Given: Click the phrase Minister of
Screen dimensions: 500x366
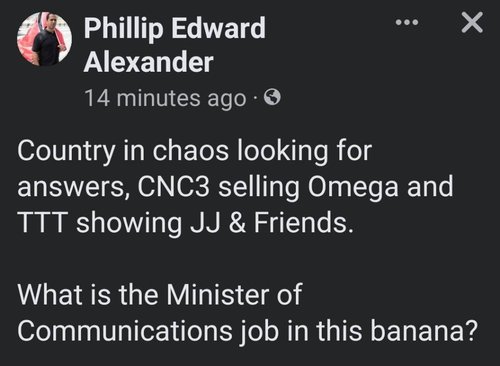Looking at the screenshot, I should pyautogui.click(x=234, y=295).
